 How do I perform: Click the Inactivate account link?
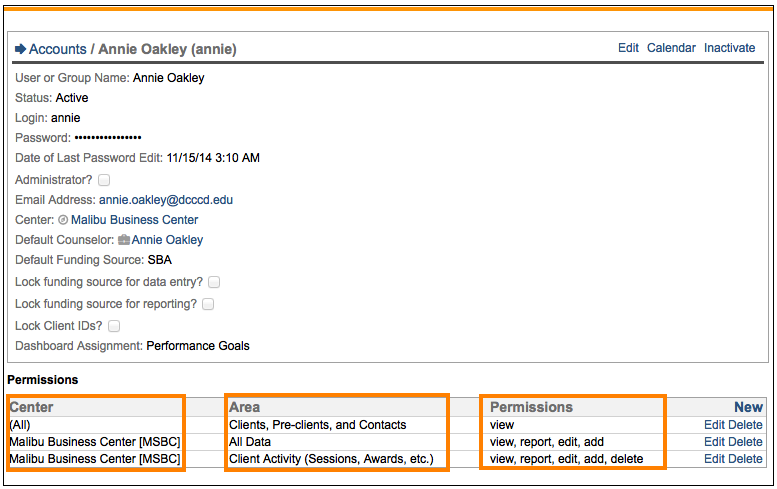pyautogui.click(x=730, y=48)
